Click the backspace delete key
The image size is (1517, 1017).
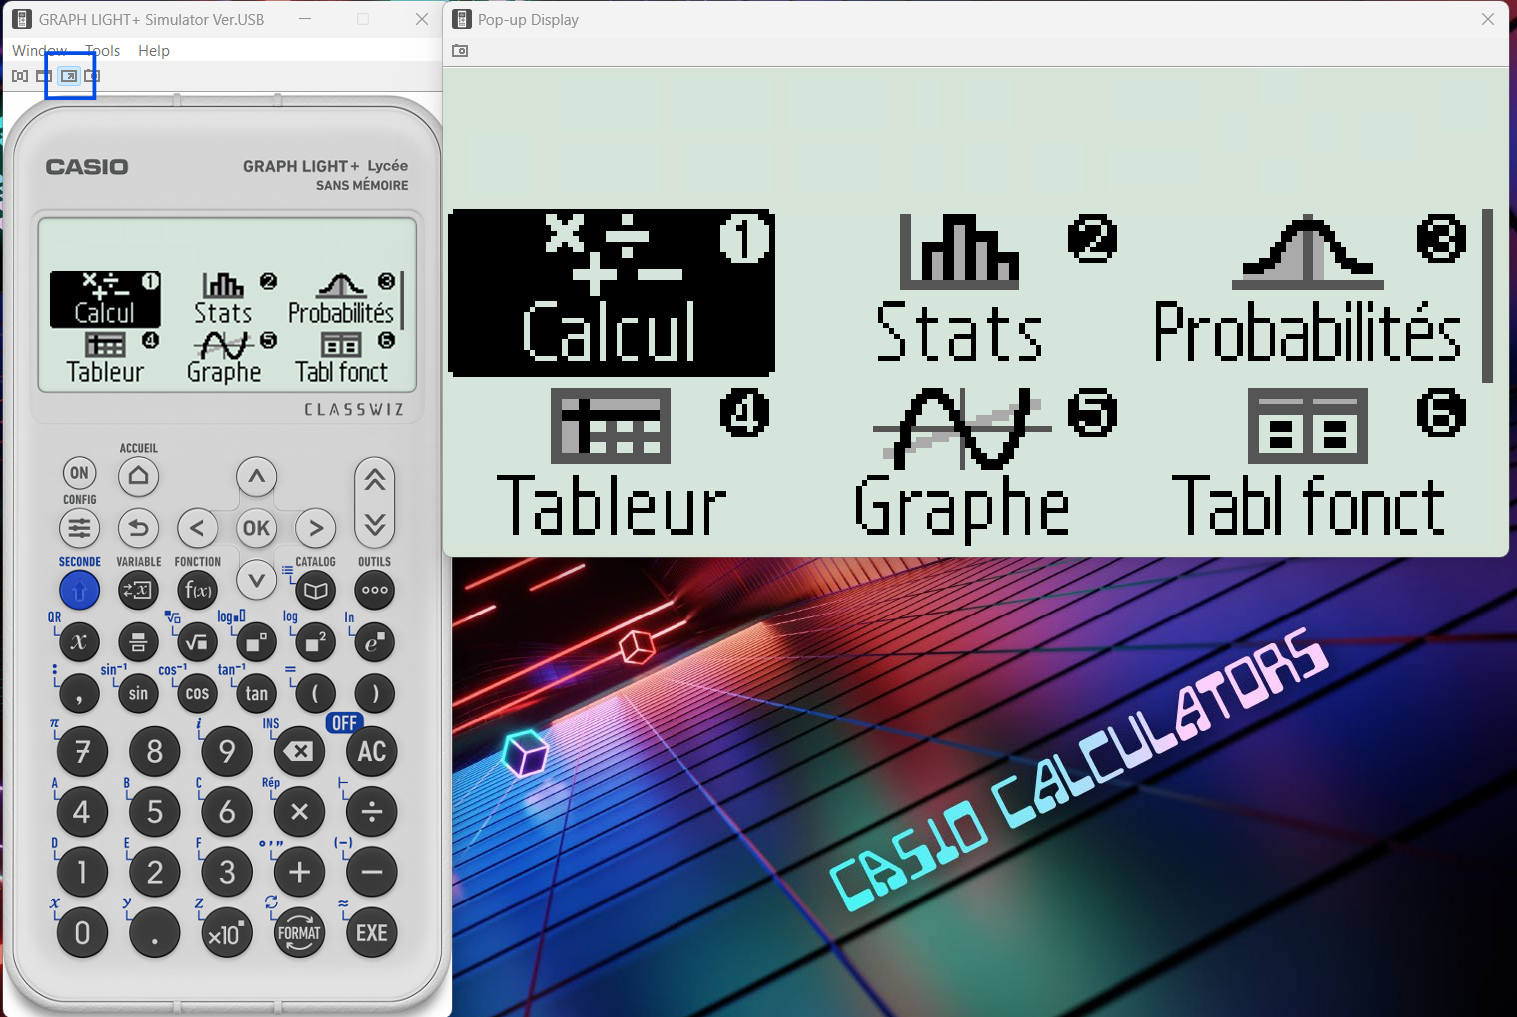299,751
